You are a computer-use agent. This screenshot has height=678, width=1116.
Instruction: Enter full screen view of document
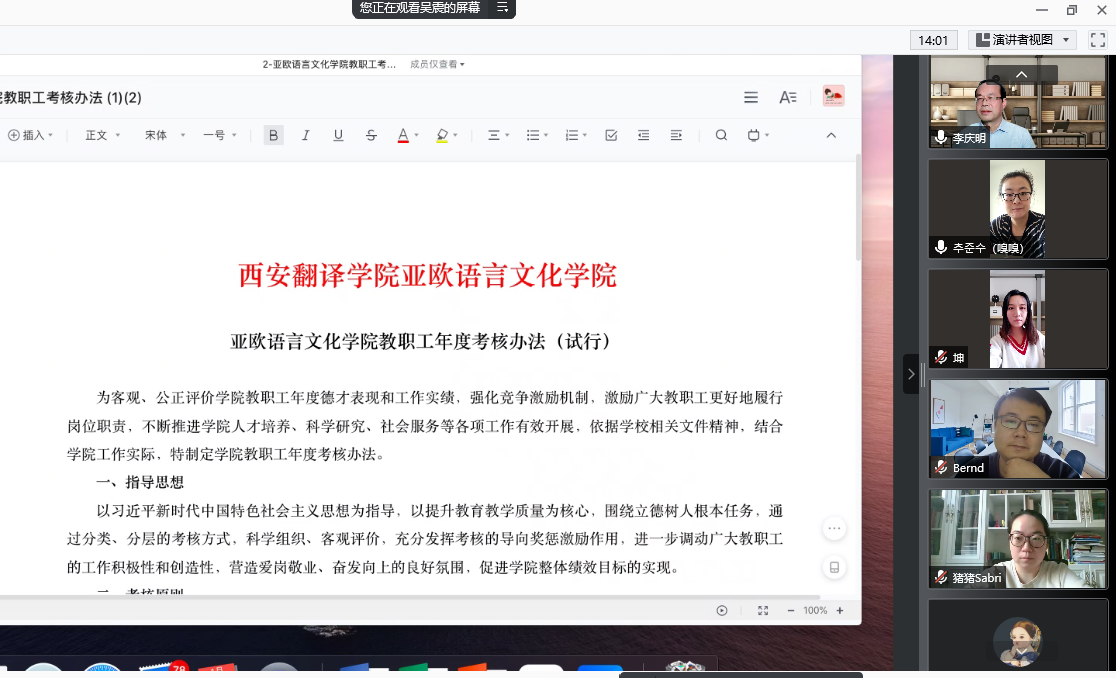pyautogui.click(x=763, y=610)
